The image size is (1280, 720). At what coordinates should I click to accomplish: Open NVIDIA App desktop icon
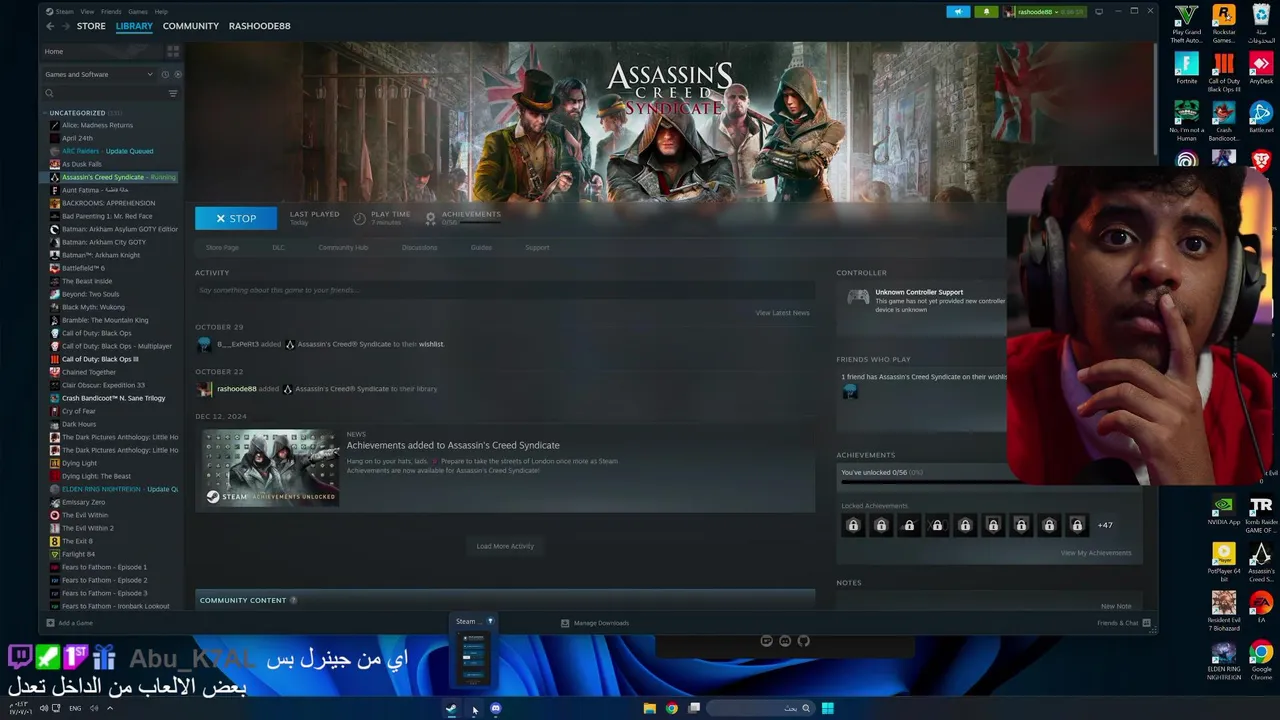1224,509
